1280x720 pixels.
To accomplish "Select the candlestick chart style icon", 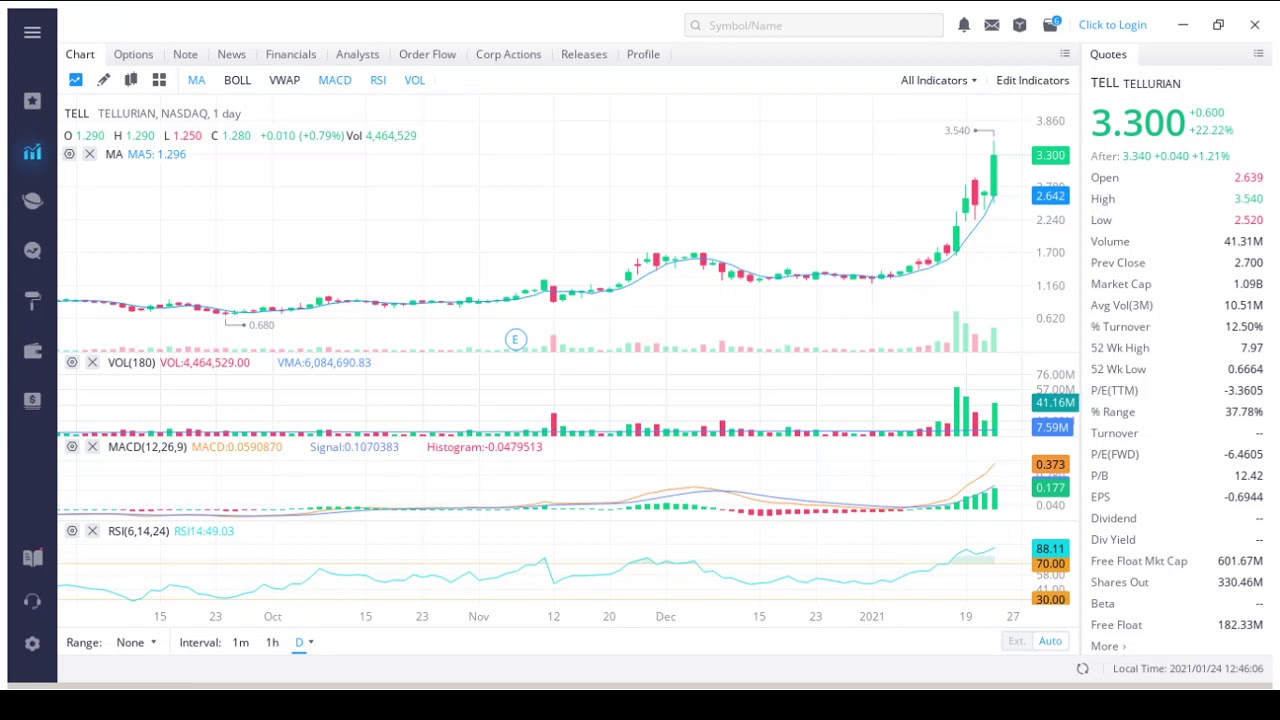I will [131, 80].
